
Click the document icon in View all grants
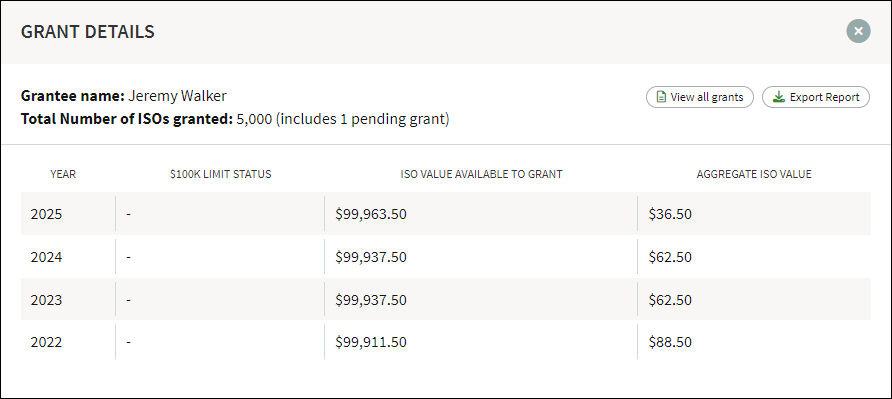(661, 97)
